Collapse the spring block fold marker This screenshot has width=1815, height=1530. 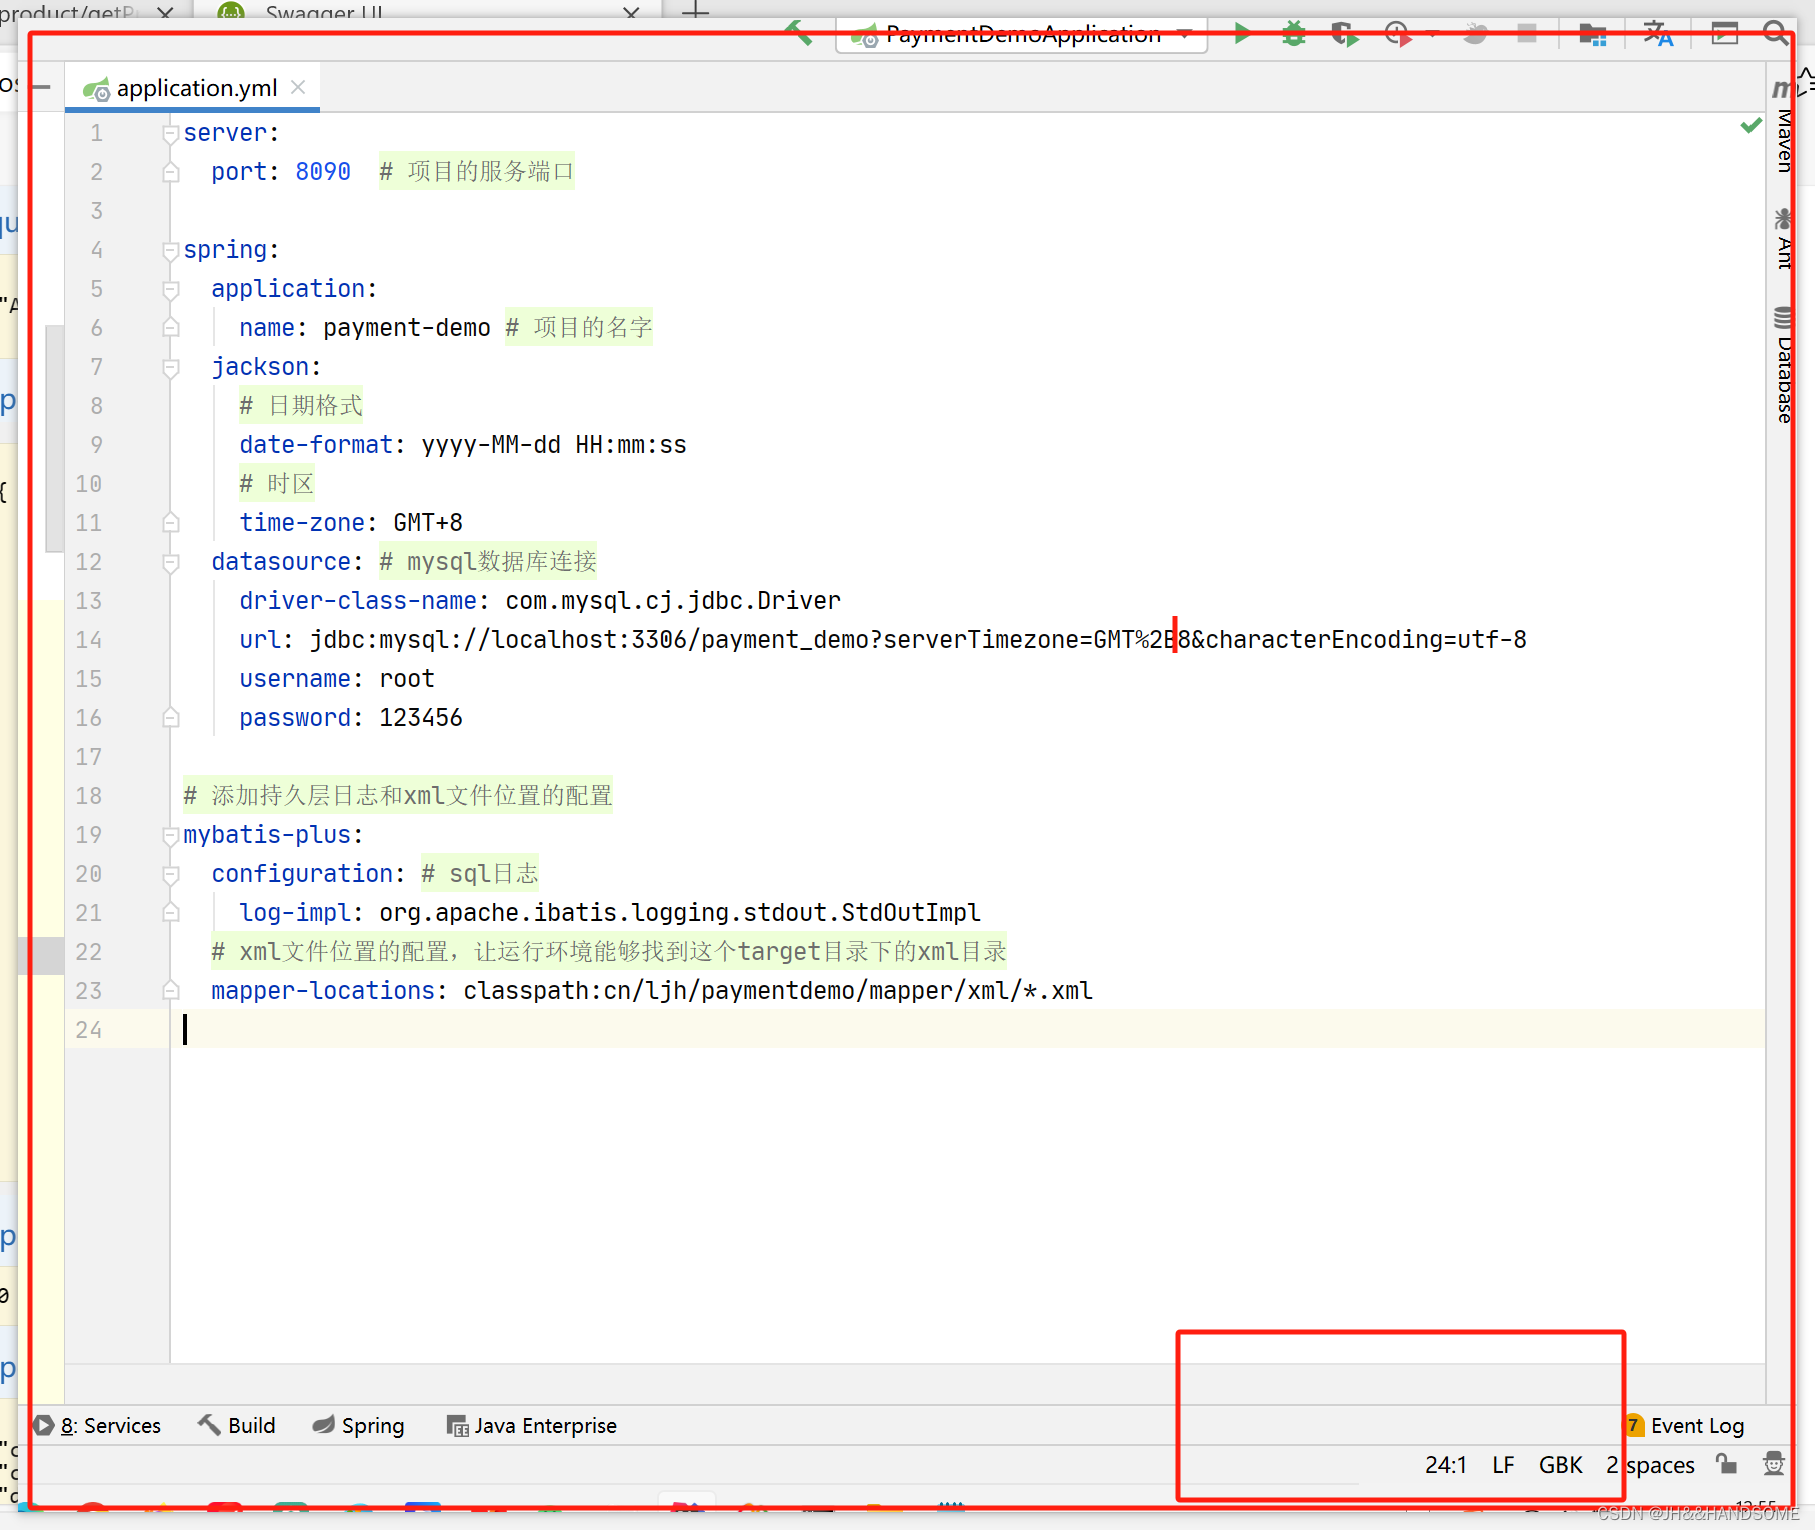click(x=171, y=250)
